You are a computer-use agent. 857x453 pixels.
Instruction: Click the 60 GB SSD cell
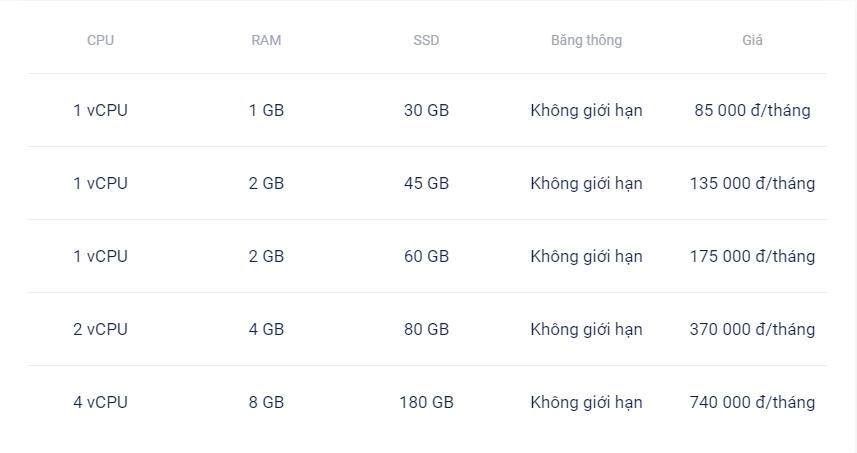pos(426,256)
